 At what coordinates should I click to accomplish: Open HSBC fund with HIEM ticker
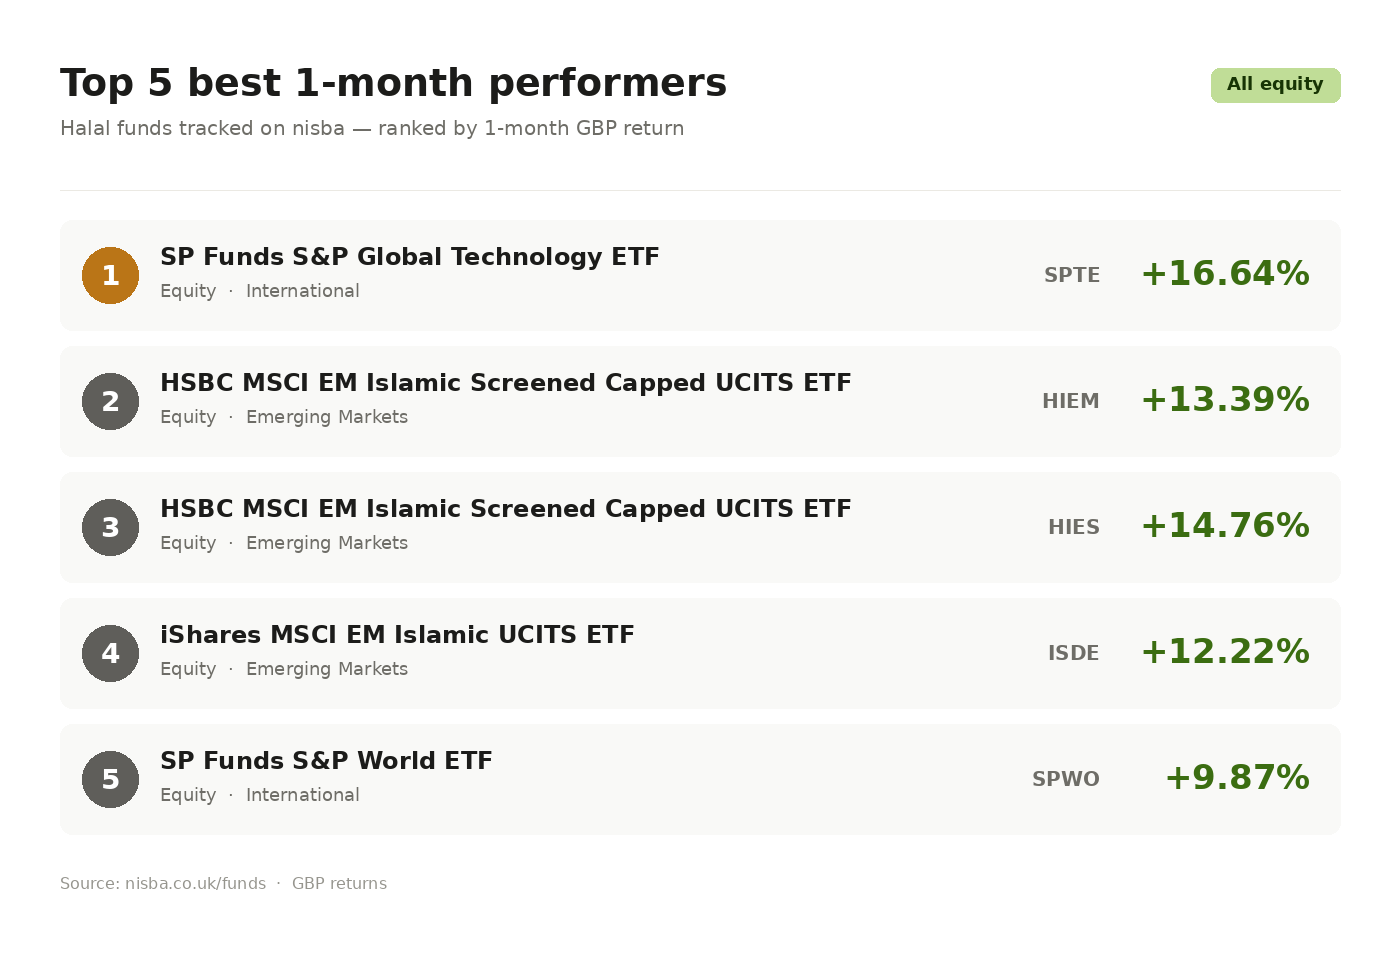tap(505, 383)
